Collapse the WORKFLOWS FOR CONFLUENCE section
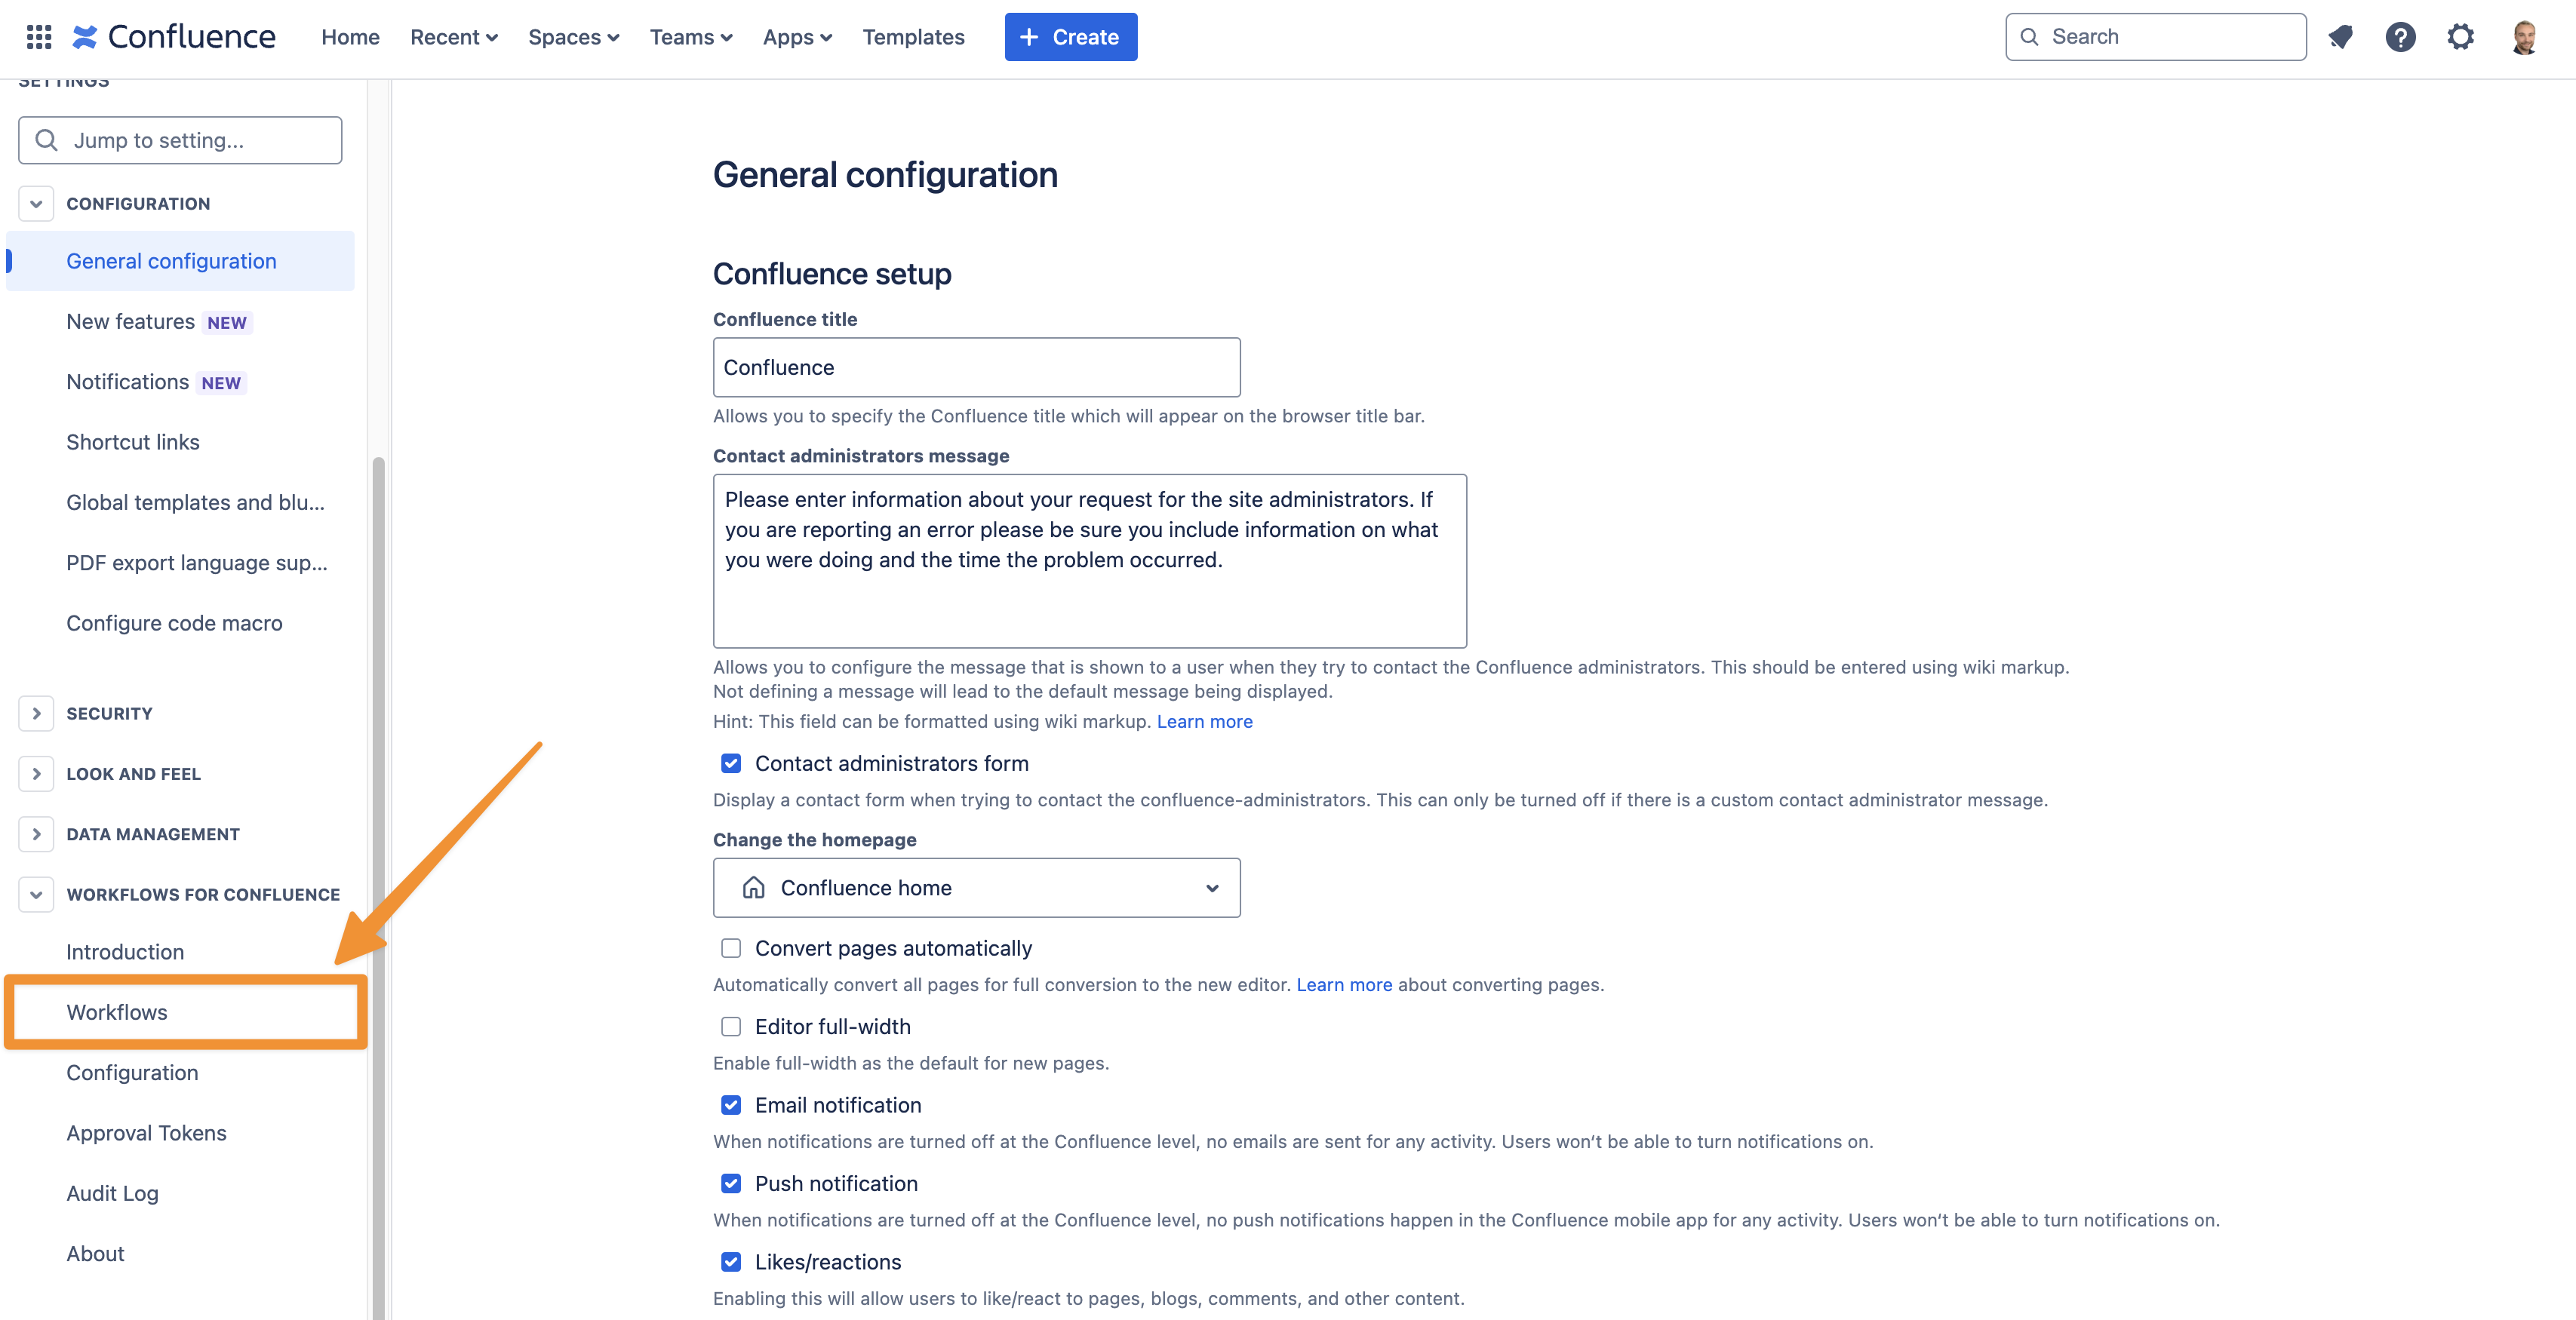 pyautogui.click(x=36, y=894)
